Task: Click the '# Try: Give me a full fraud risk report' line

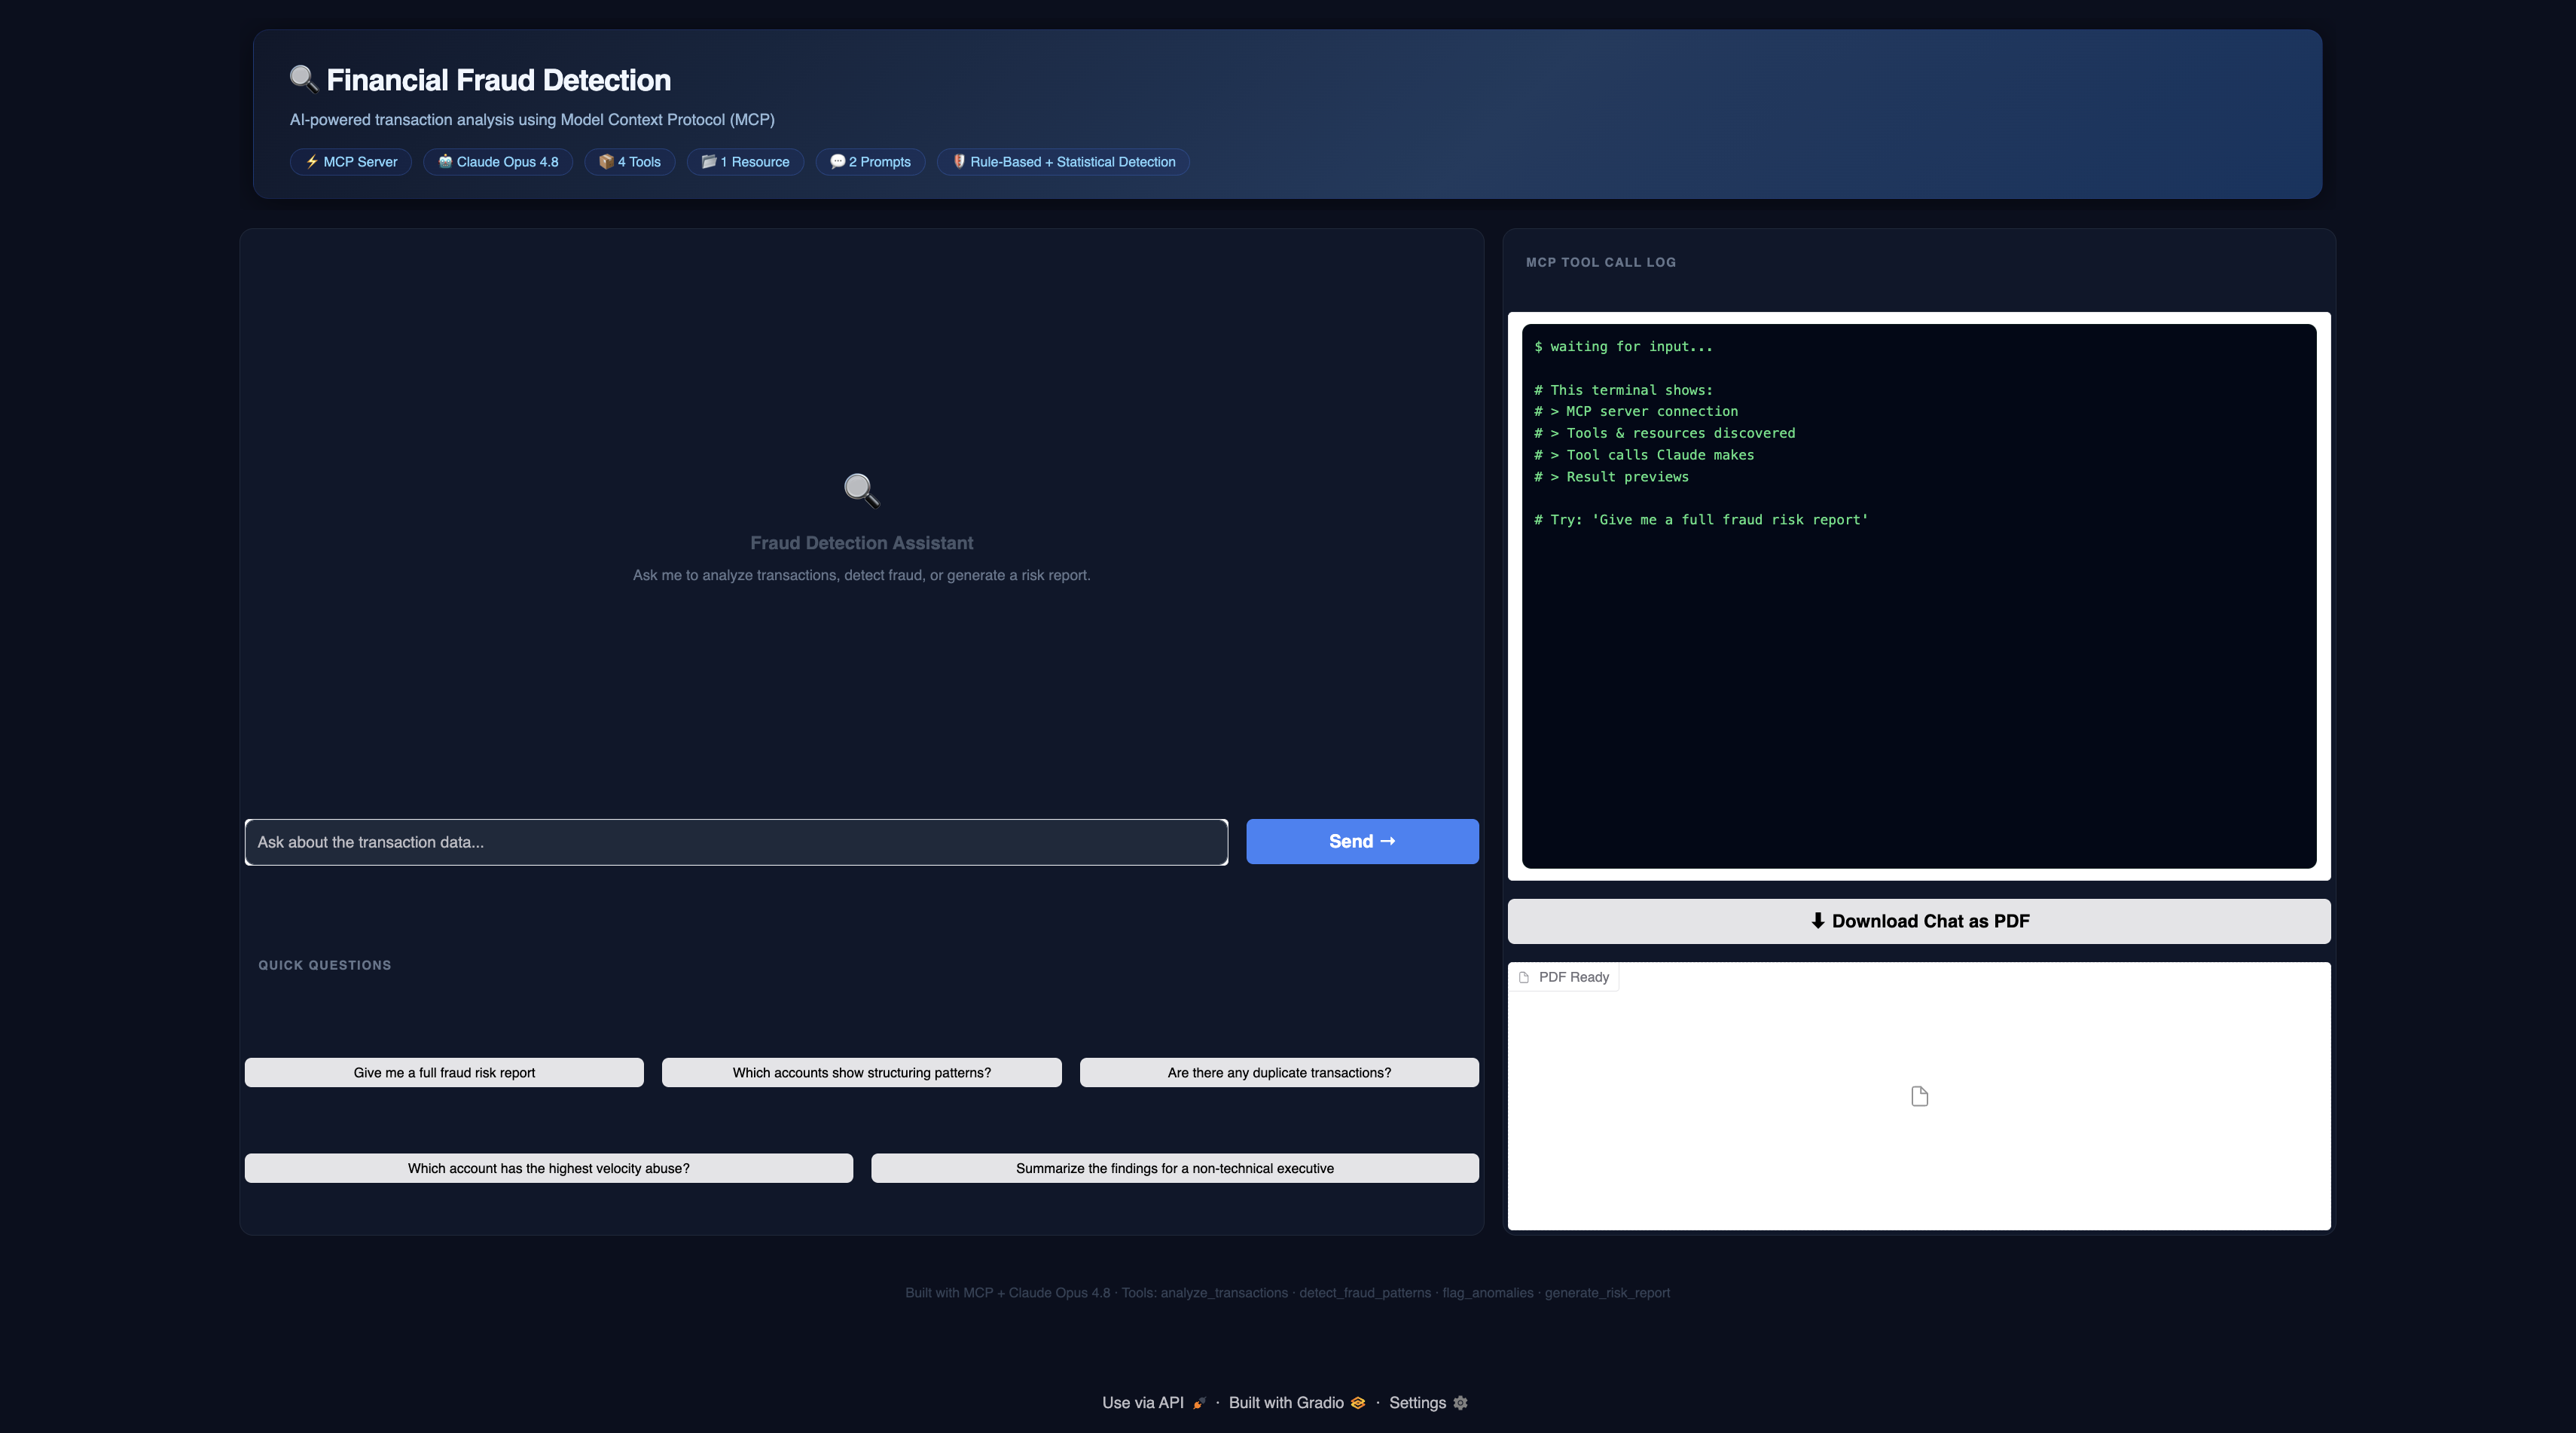Action: [x=1701, y=520]
